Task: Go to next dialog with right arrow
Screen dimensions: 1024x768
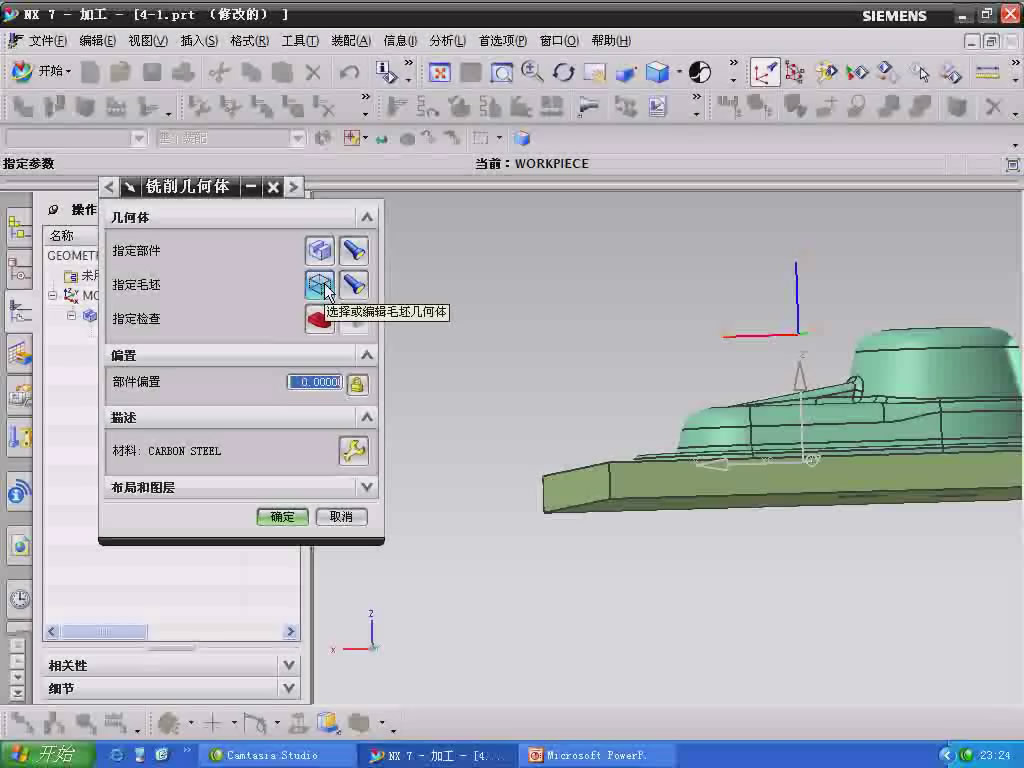Action: (x=294, y=187)
